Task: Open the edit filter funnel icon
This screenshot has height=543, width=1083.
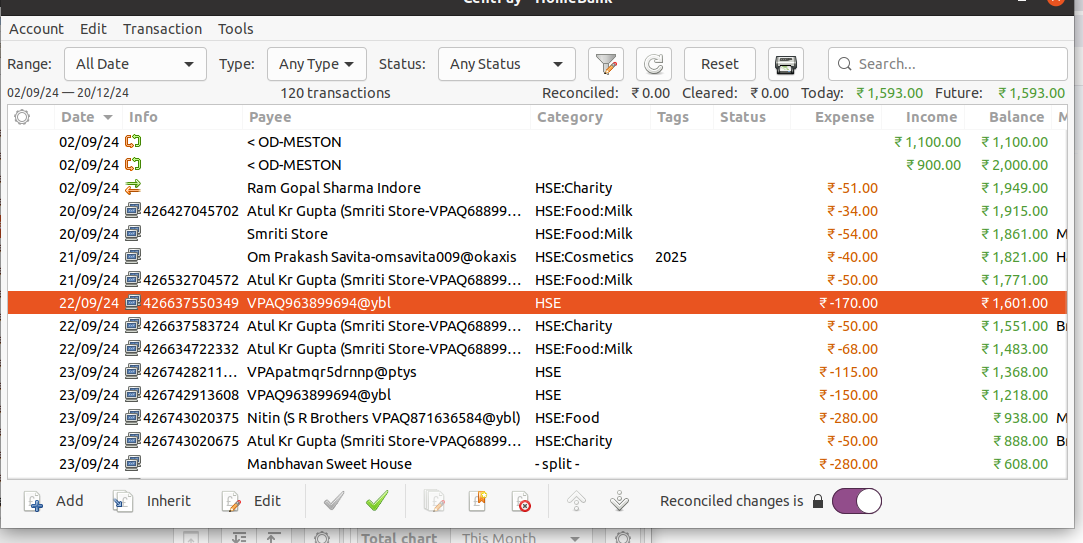Action: coord(605,64)
